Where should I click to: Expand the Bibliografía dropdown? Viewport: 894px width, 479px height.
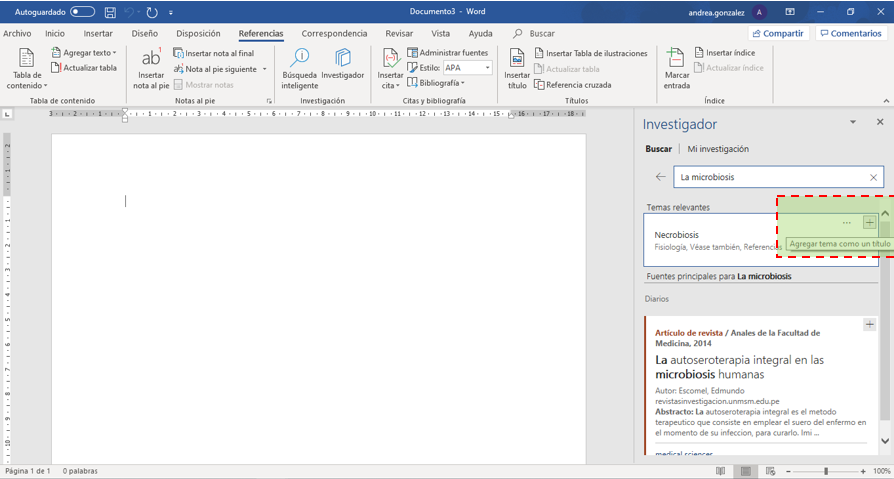click(436, 83)
